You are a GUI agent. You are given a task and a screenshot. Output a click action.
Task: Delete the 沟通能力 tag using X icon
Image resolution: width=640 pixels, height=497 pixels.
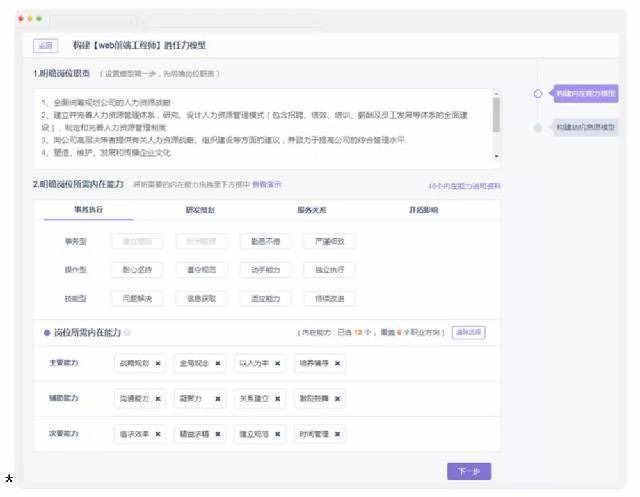[x=159, y=399]
